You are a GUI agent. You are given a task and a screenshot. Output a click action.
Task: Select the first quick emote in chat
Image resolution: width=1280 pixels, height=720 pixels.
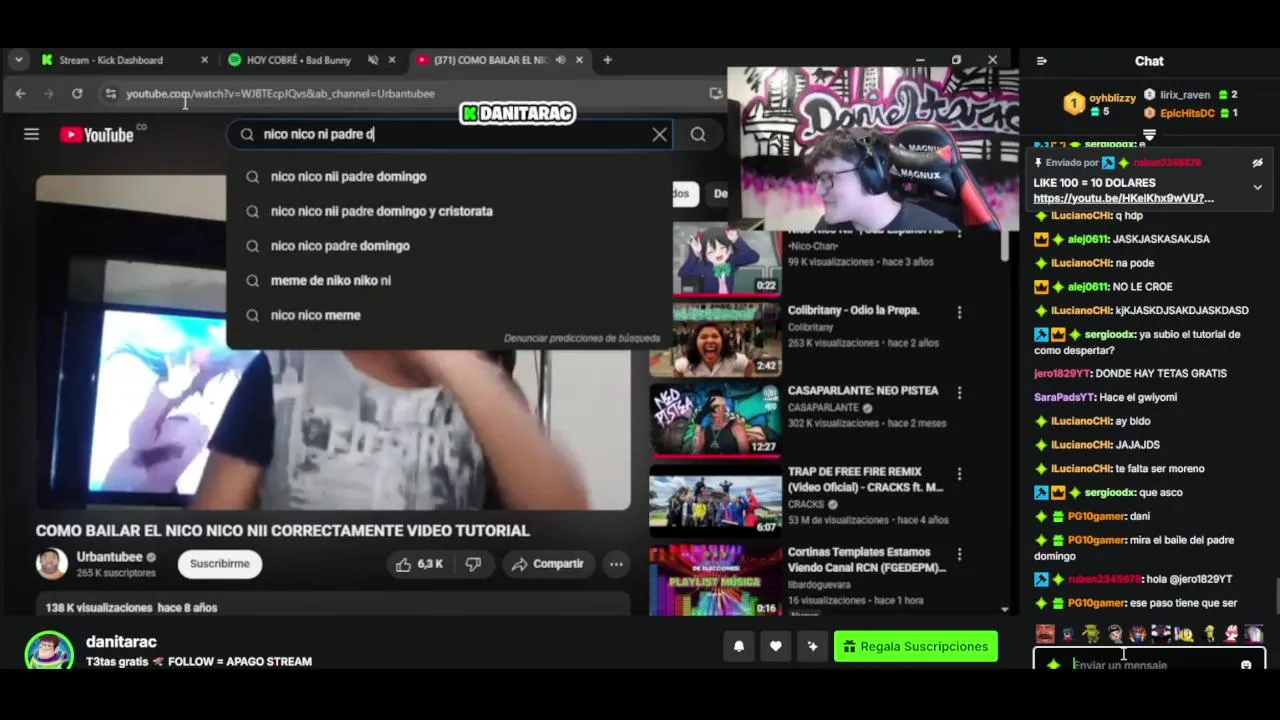coord(1045,633)
